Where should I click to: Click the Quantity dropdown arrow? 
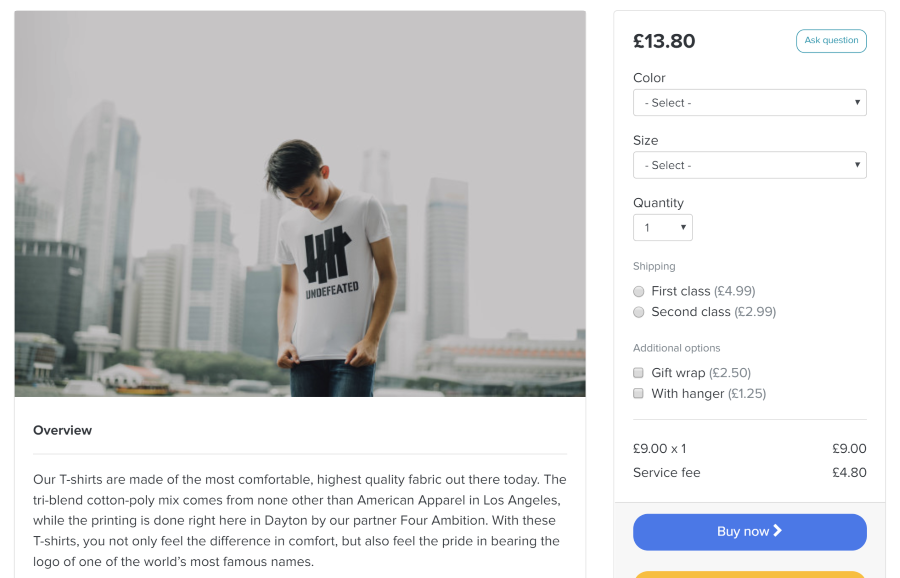pos(684,228)
